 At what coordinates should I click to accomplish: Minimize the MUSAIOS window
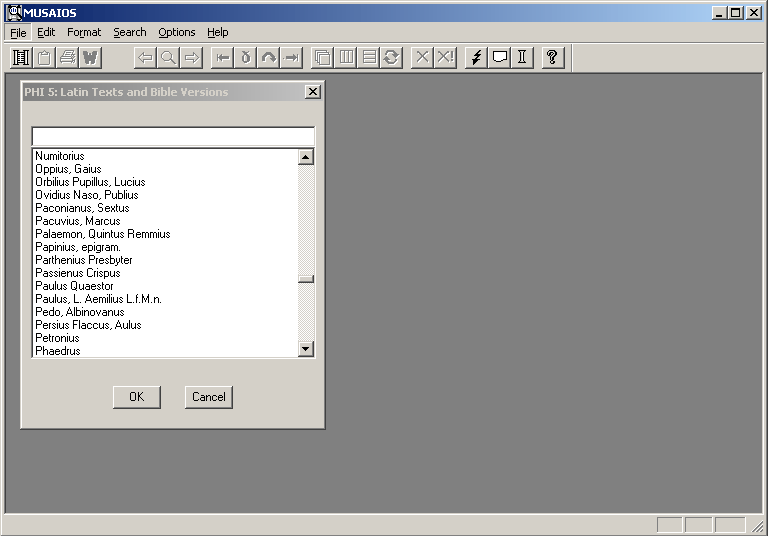coord(719,13)
